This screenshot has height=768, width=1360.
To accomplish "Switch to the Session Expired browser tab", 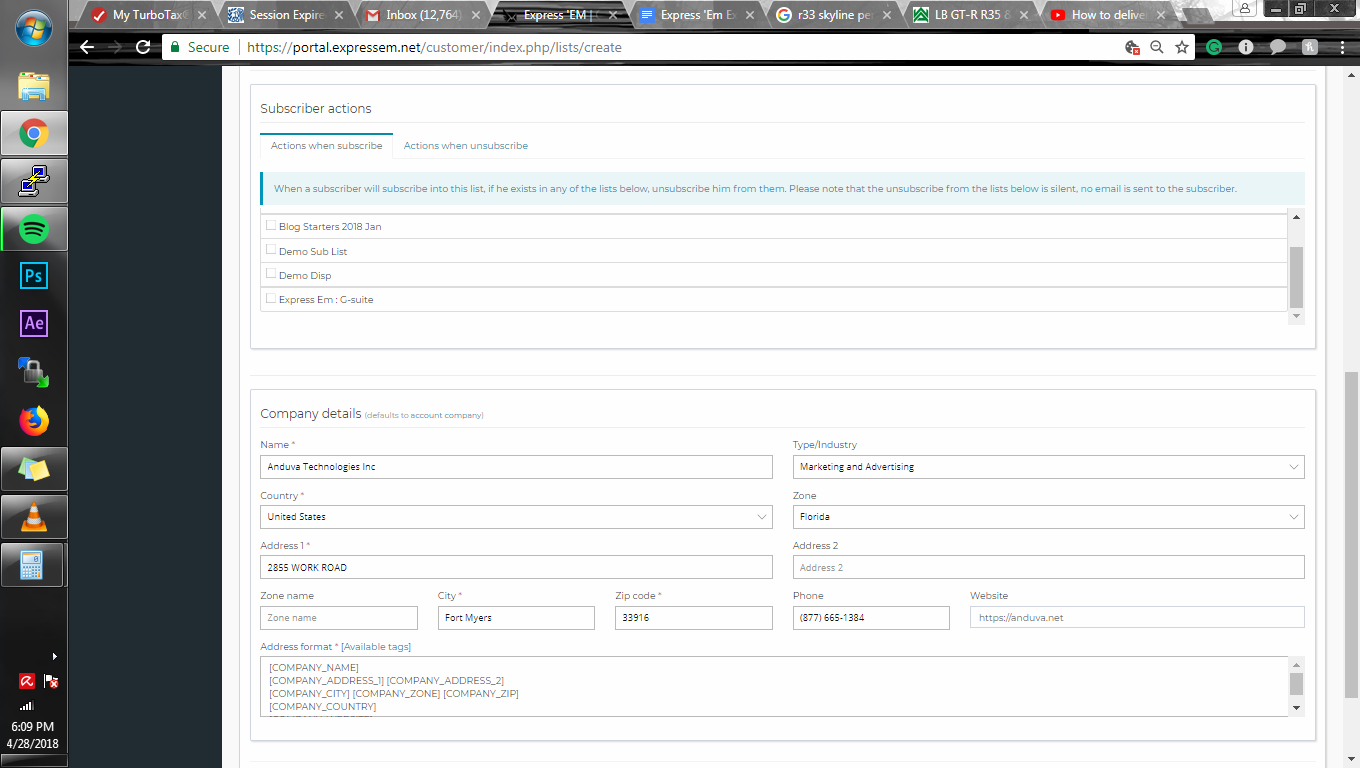I will [285, 15].
